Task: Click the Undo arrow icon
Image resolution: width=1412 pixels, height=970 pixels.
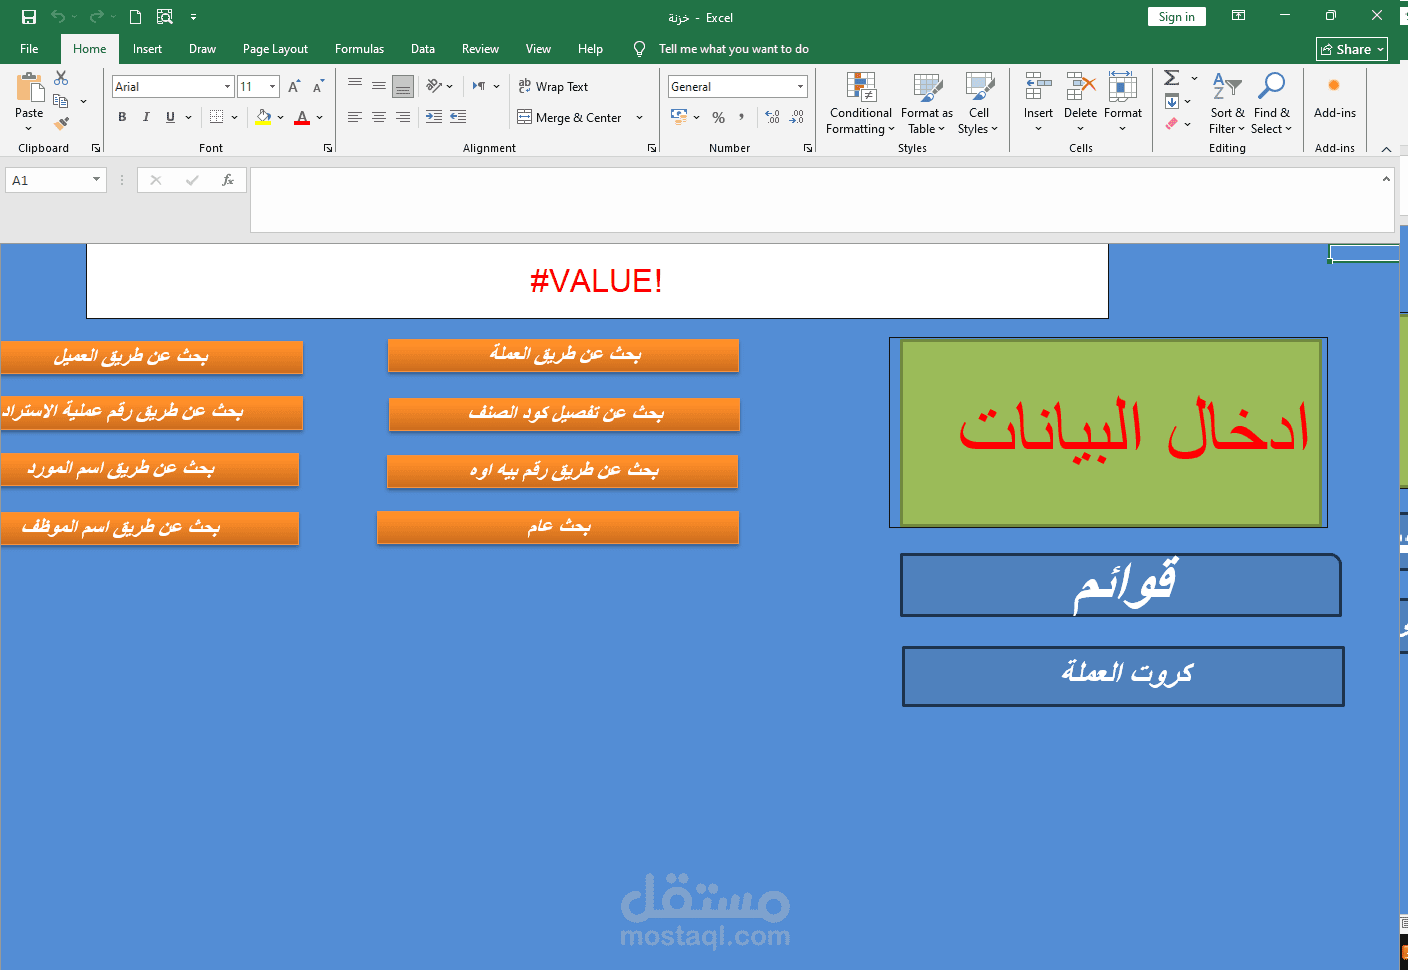Action: (x=58, y=17)
